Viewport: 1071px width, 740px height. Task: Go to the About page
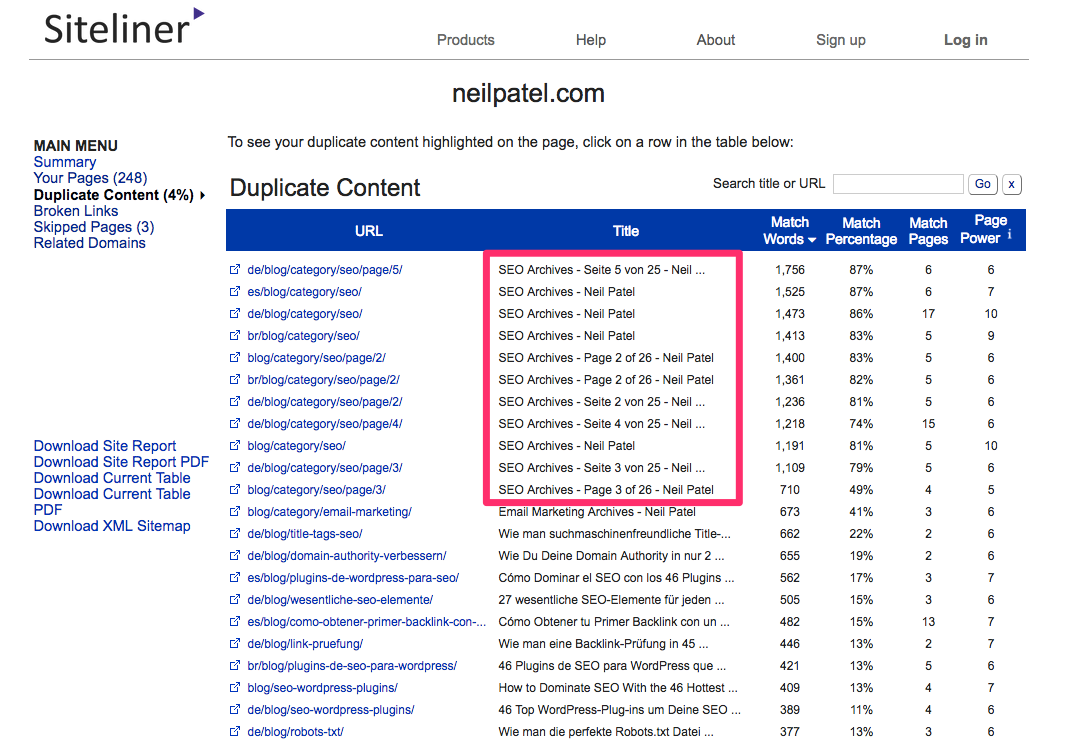pyautogui.click(x=716, y=40)
